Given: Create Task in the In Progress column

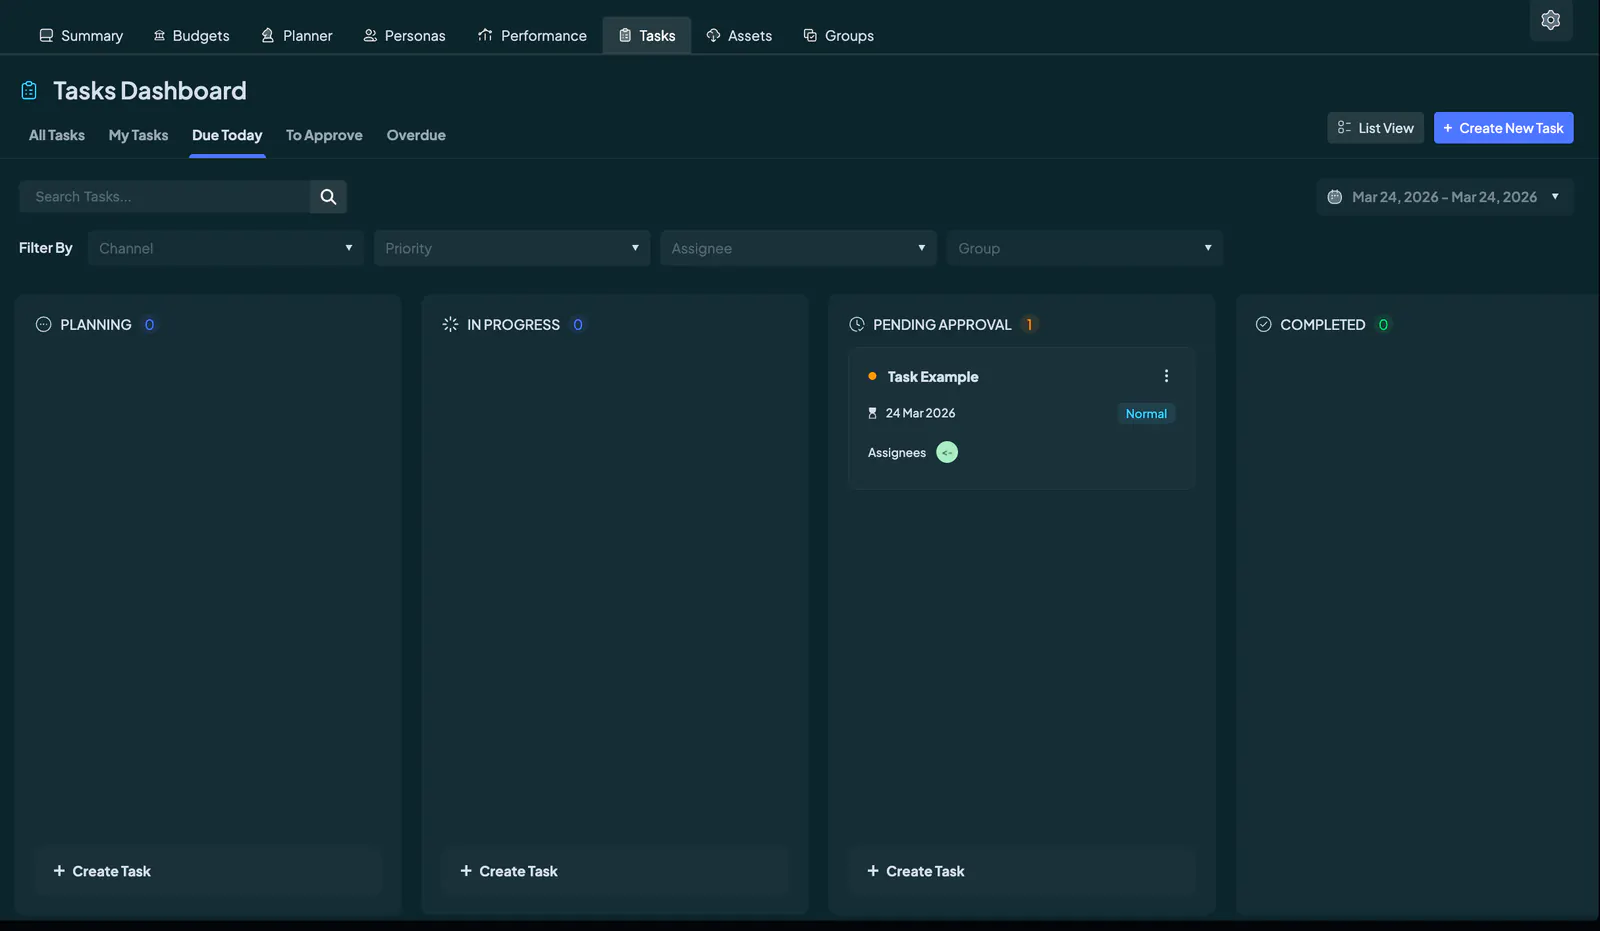Looking at the screenshot, I should [x=614, y=871].
